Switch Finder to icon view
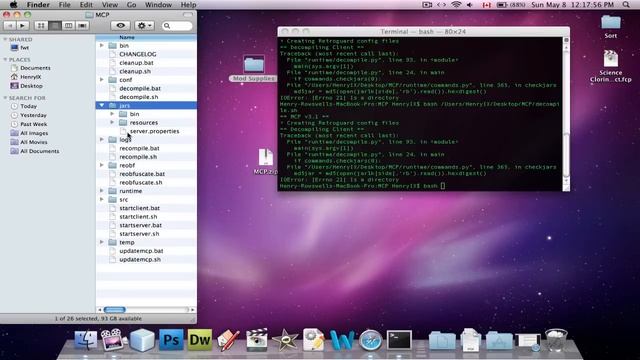Screen dimensions: 640x360 (41, 26)
